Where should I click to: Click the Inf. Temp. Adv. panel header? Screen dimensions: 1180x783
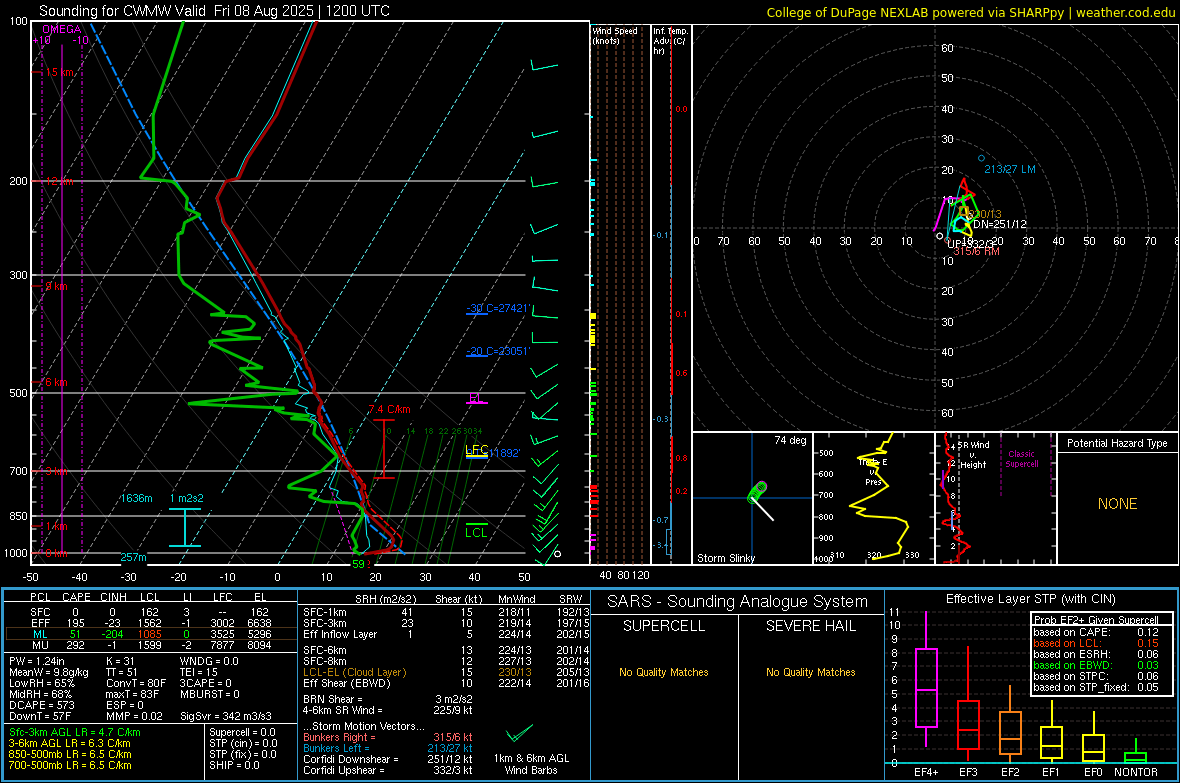670,41
